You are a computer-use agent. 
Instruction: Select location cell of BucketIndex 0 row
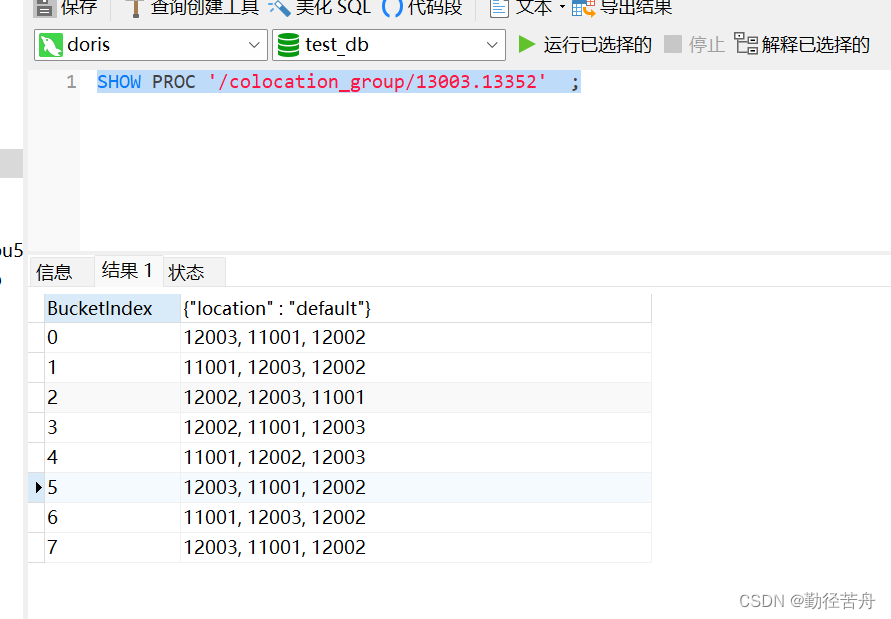click(416, 338)
